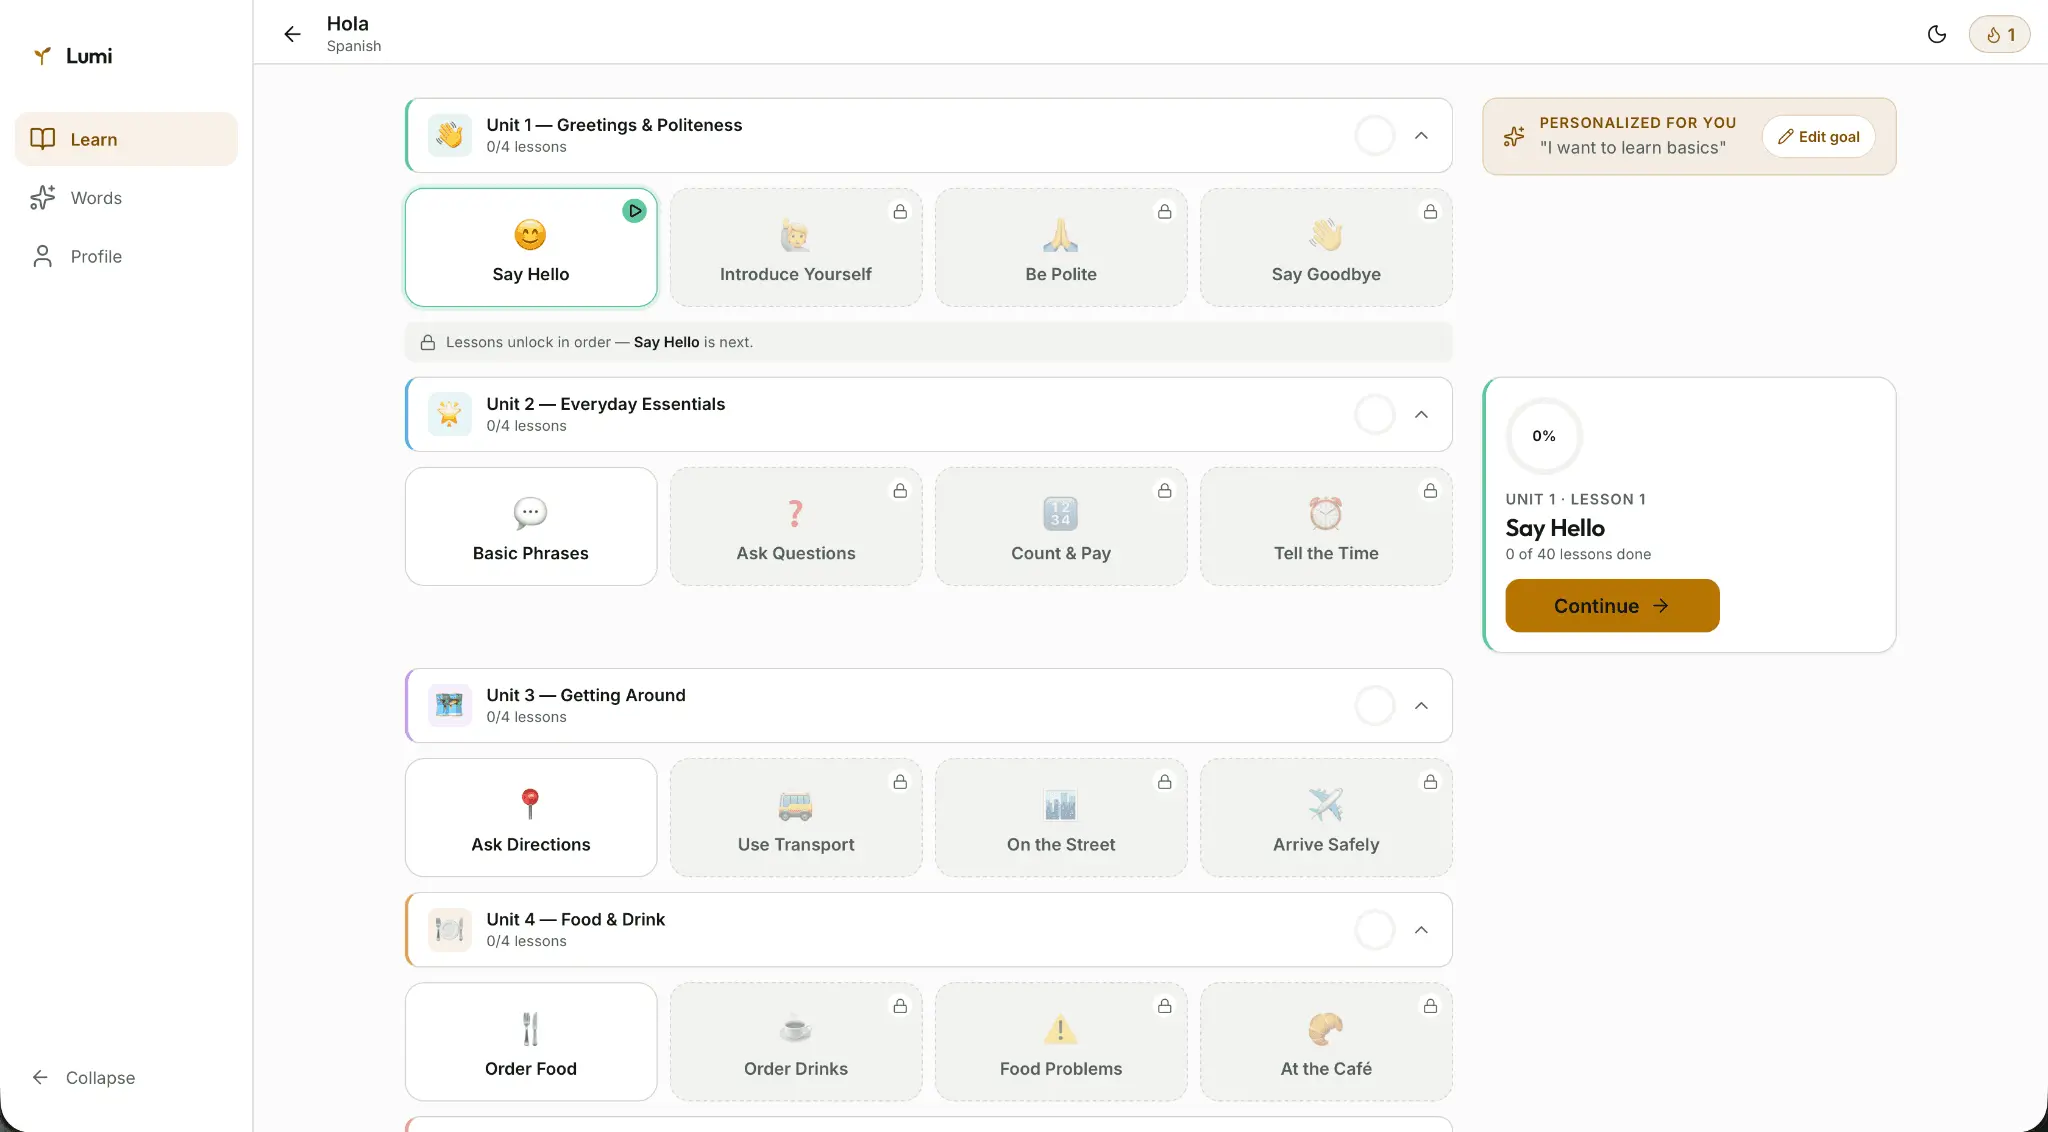Click 'Lessons unlock in order' notice
The height and width of the screenshot is (1132, 2048).
(928, 342)
